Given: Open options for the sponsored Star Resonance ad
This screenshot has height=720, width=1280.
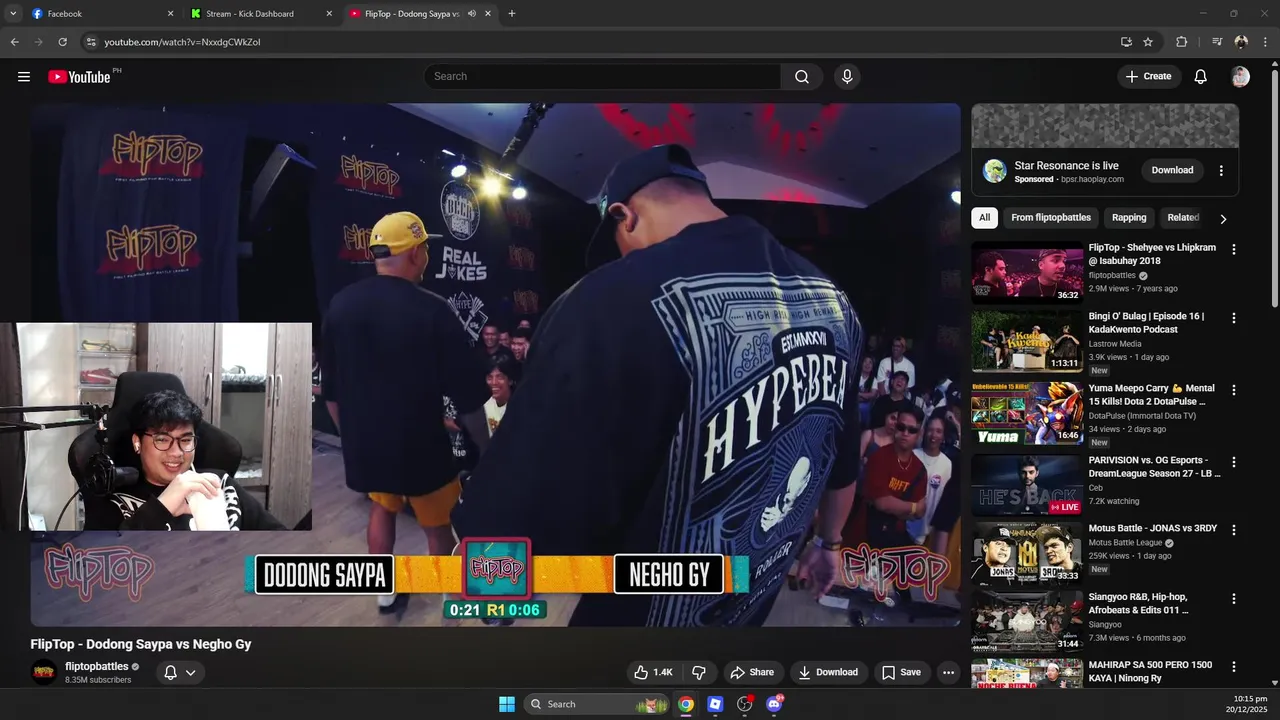Looking at the screenshot, I should pos(1221,171).
